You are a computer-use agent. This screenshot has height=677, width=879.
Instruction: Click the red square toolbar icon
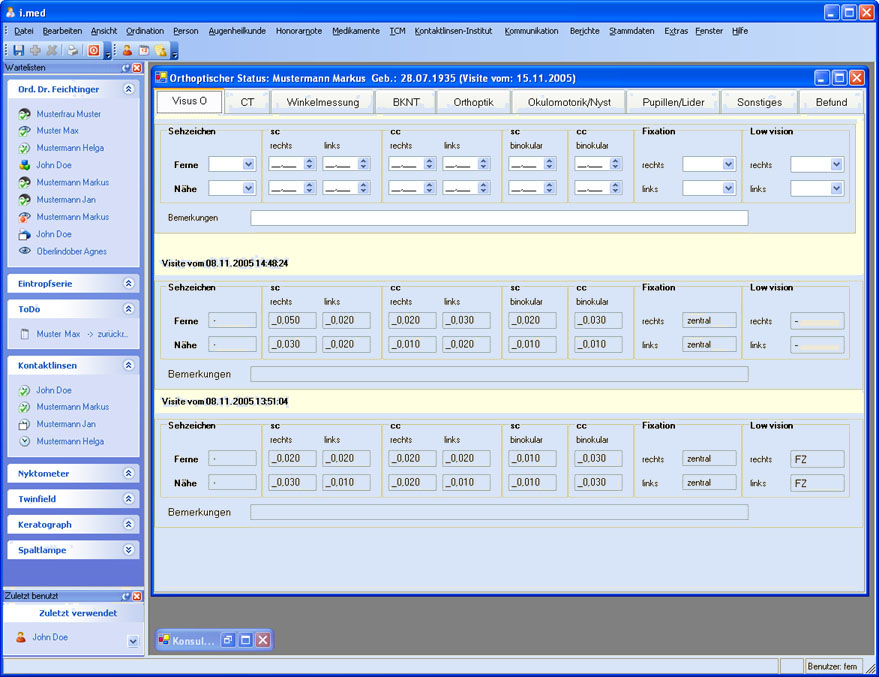tap(93, 50)
